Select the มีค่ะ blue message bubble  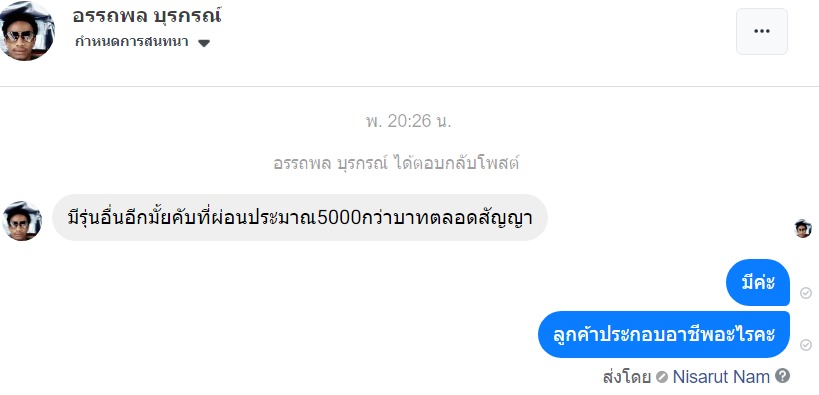tap(758, 283)
